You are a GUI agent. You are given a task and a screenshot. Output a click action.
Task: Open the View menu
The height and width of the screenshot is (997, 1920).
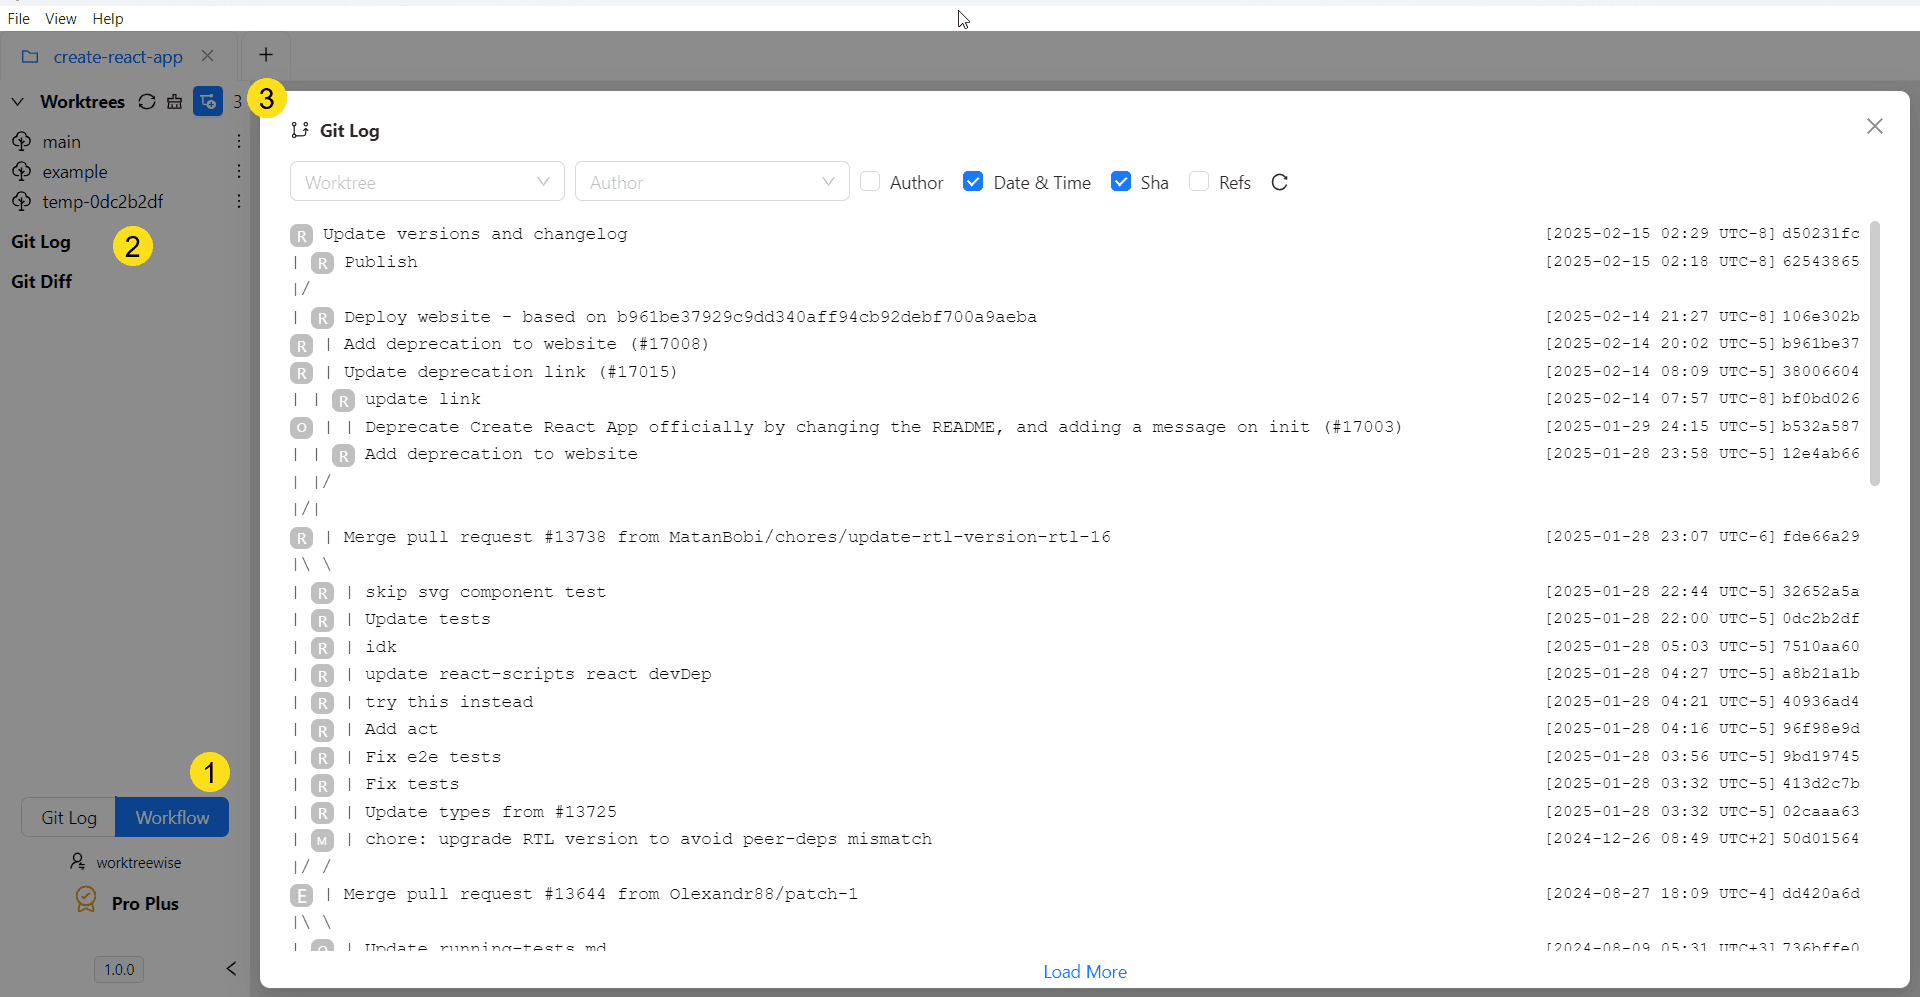coord(61,18)
